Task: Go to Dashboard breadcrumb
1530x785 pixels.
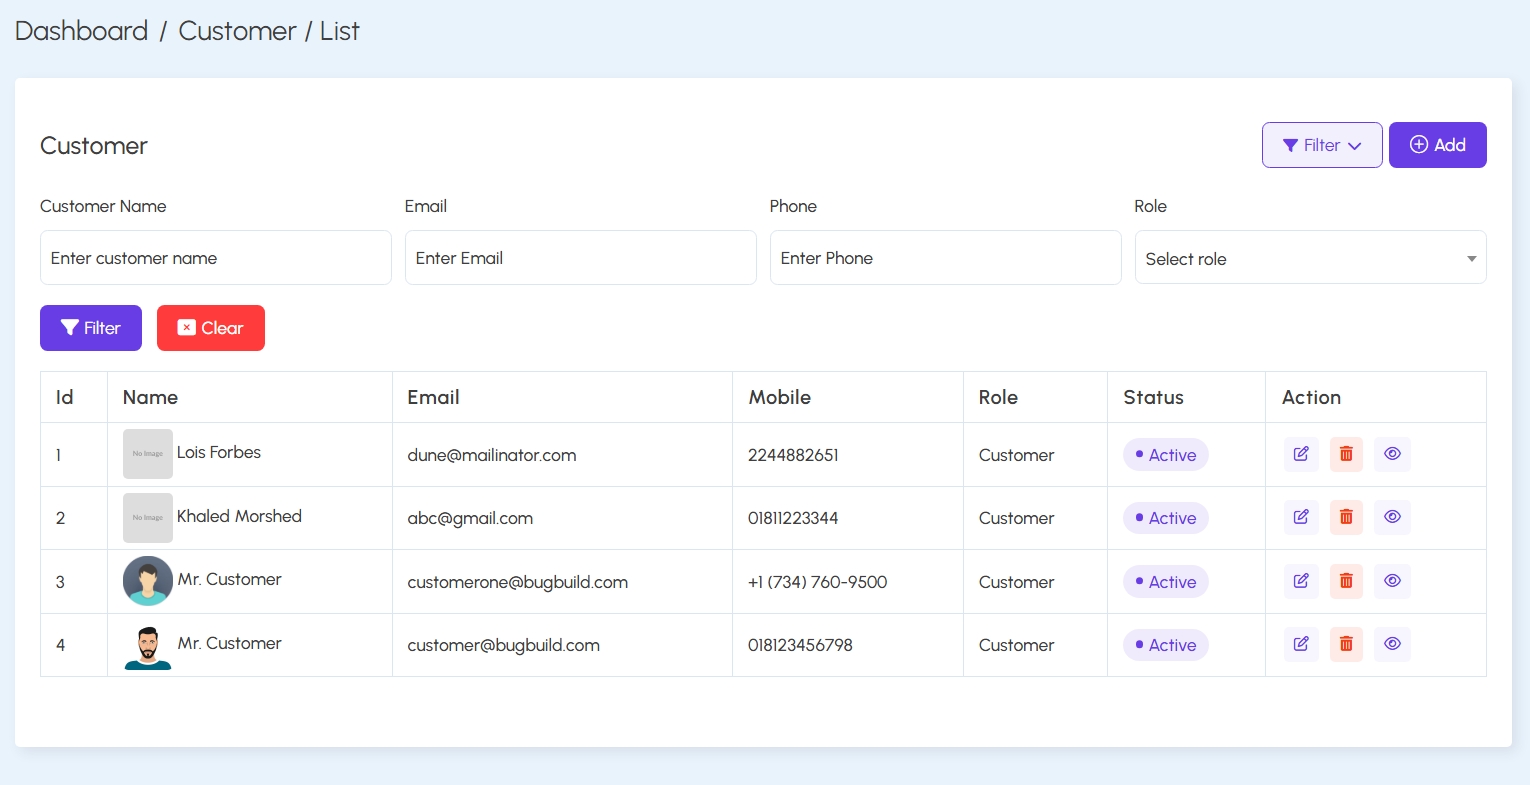Action: [x=82, y=31]
